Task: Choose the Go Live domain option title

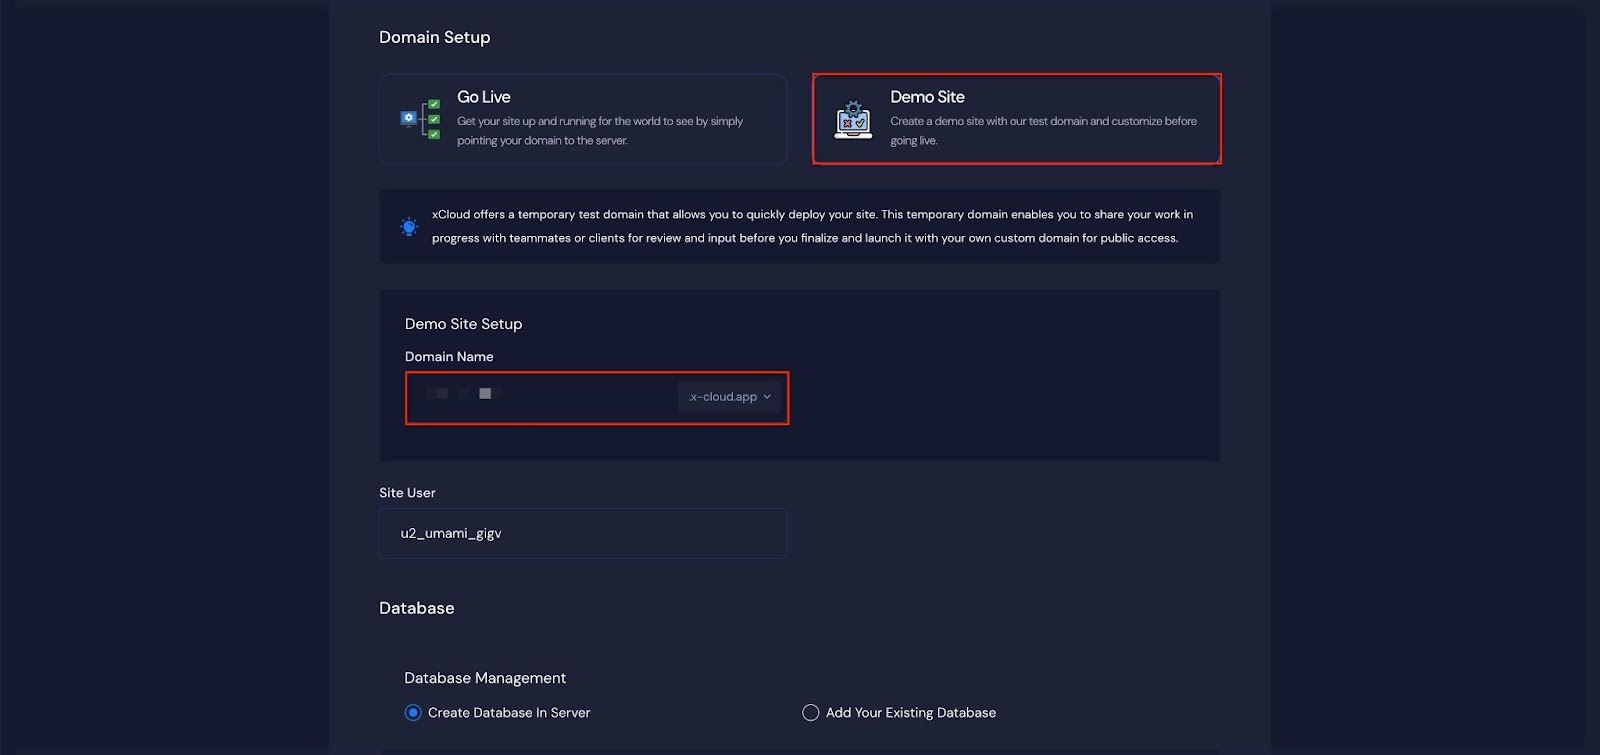Action: 484,97
